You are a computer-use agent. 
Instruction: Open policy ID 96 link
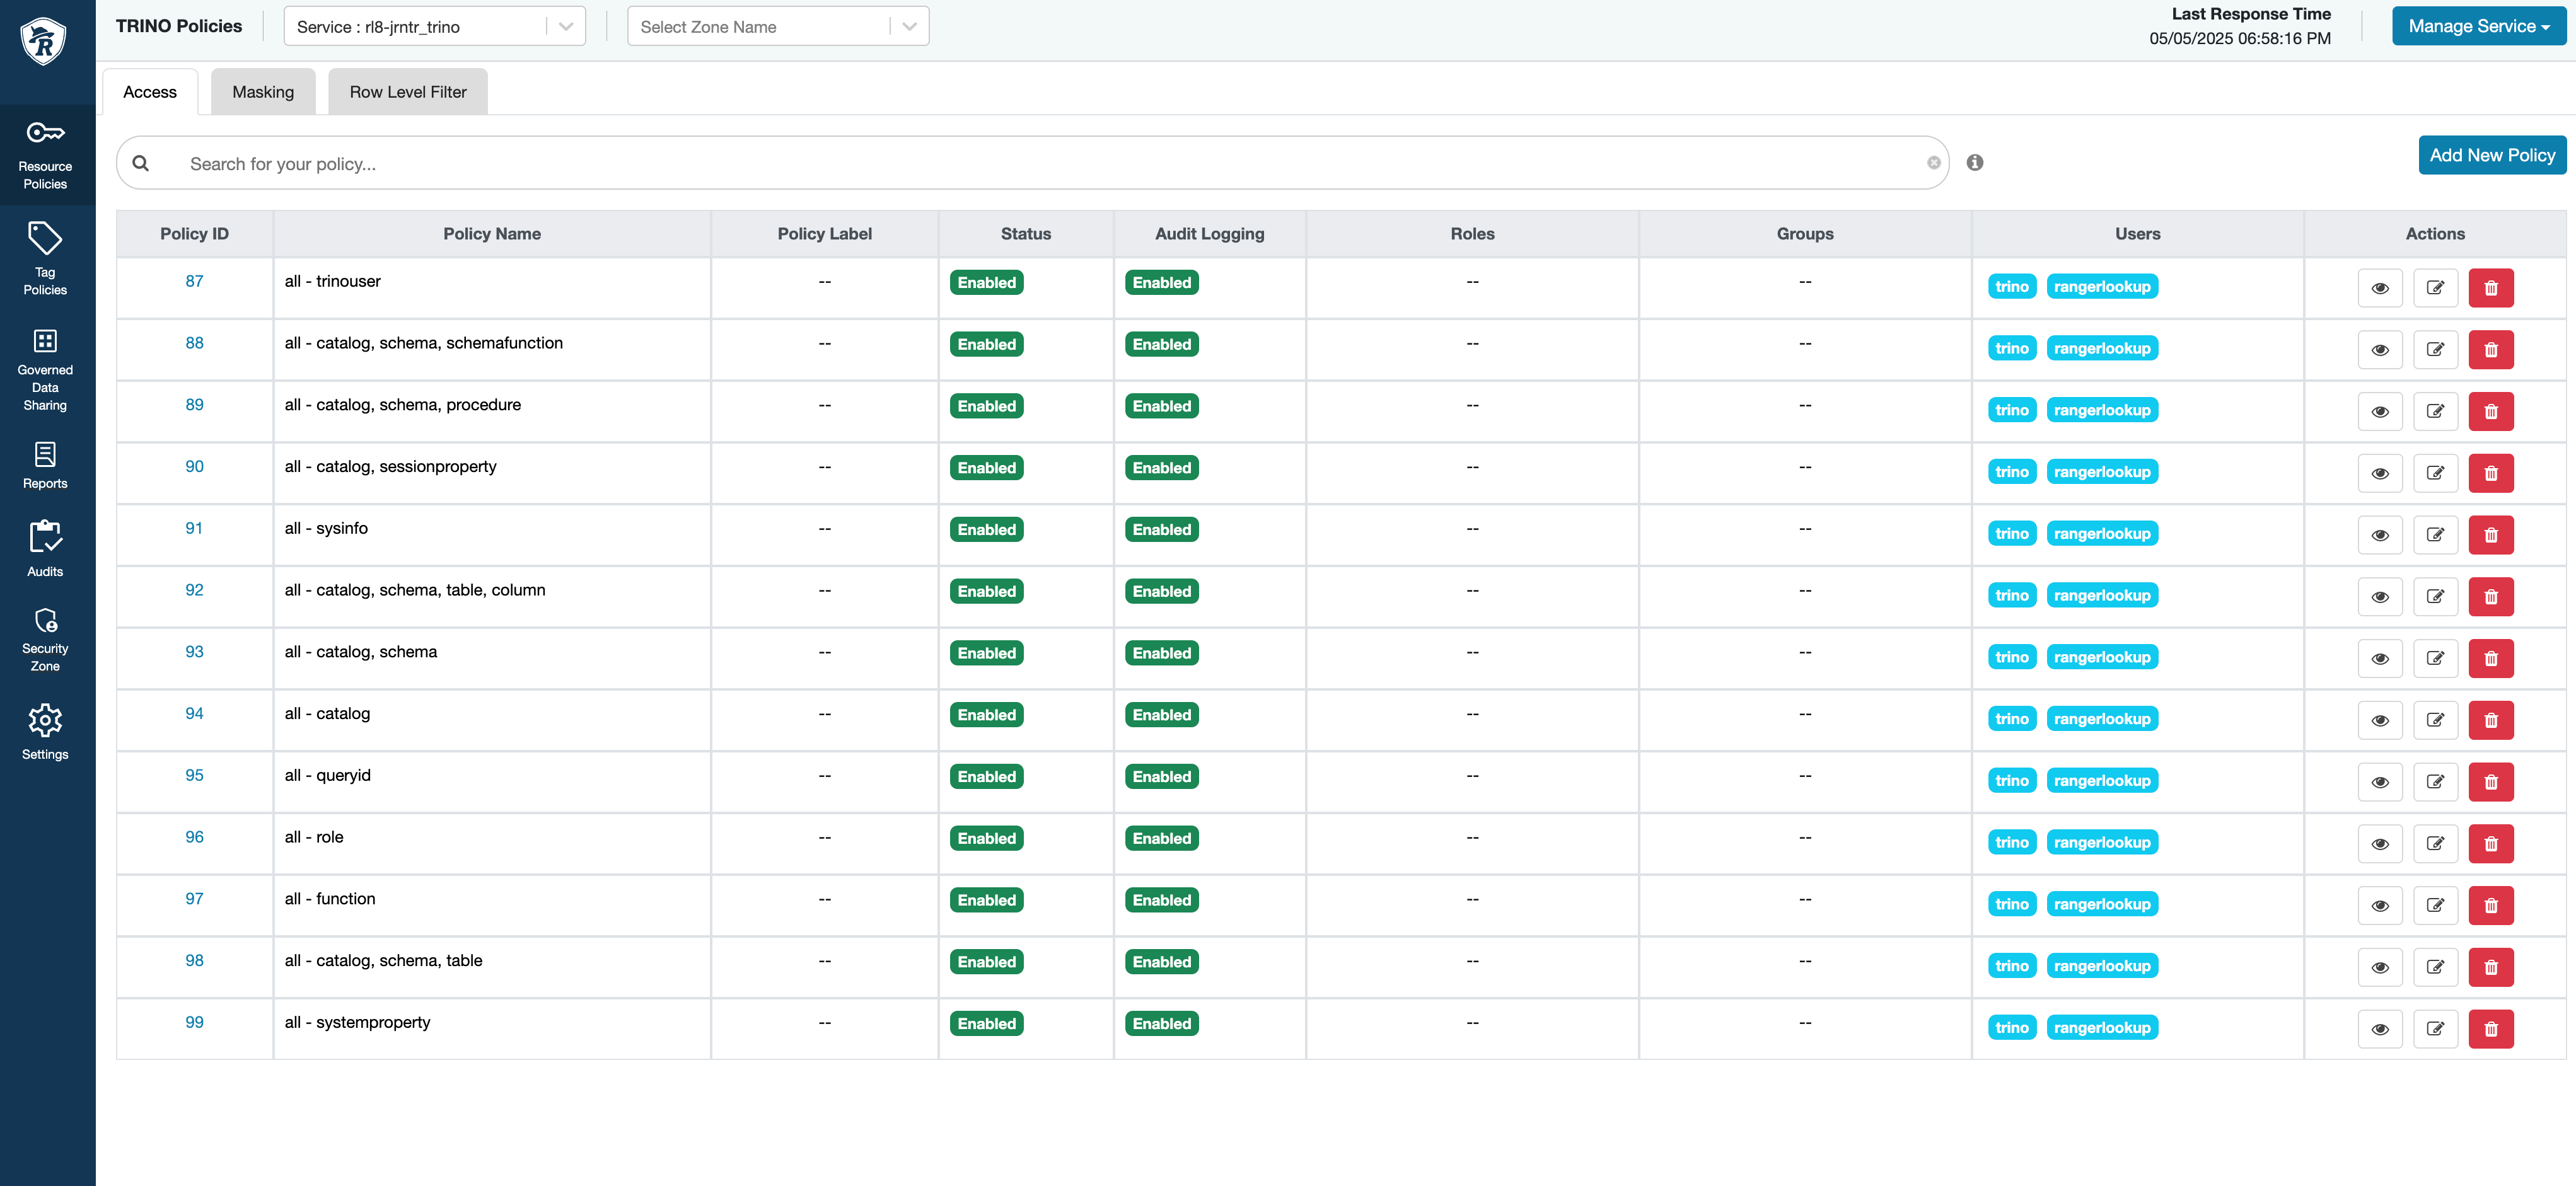[x=194, y=837]
